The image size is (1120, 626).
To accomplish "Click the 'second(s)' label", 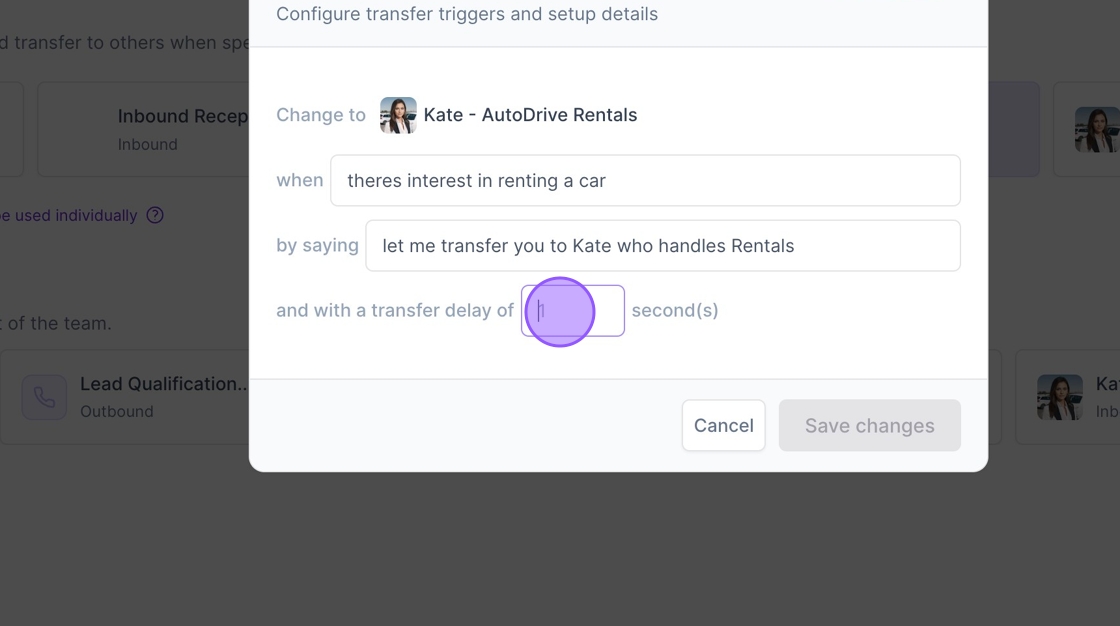I will 675,311.
